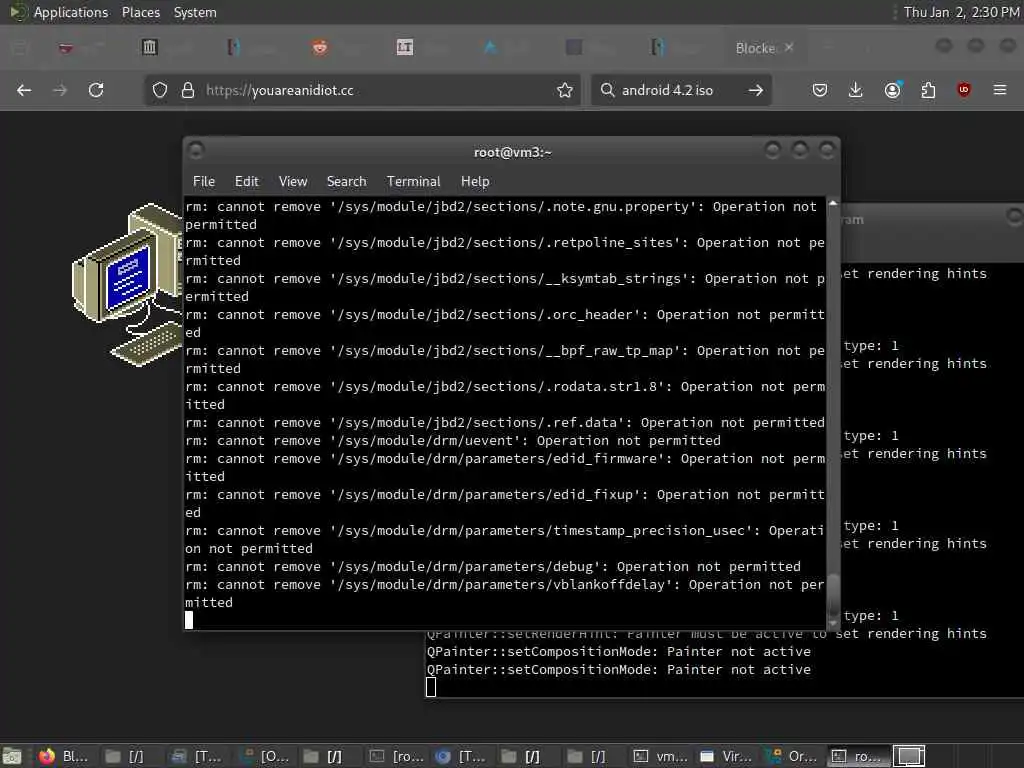
Task: Switch to the Internet Archive tab
Action: [x=150, y=47]
